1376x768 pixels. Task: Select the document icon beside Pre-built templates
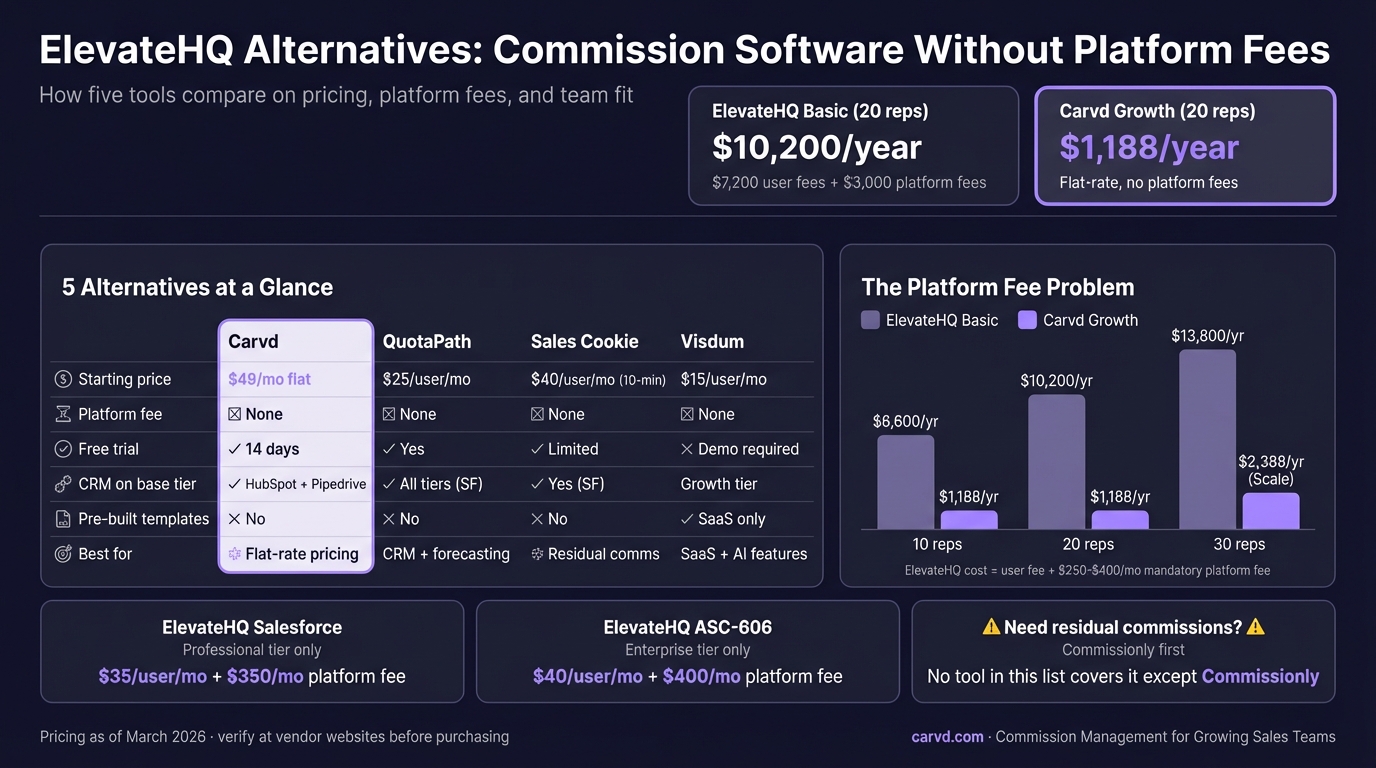63,519
